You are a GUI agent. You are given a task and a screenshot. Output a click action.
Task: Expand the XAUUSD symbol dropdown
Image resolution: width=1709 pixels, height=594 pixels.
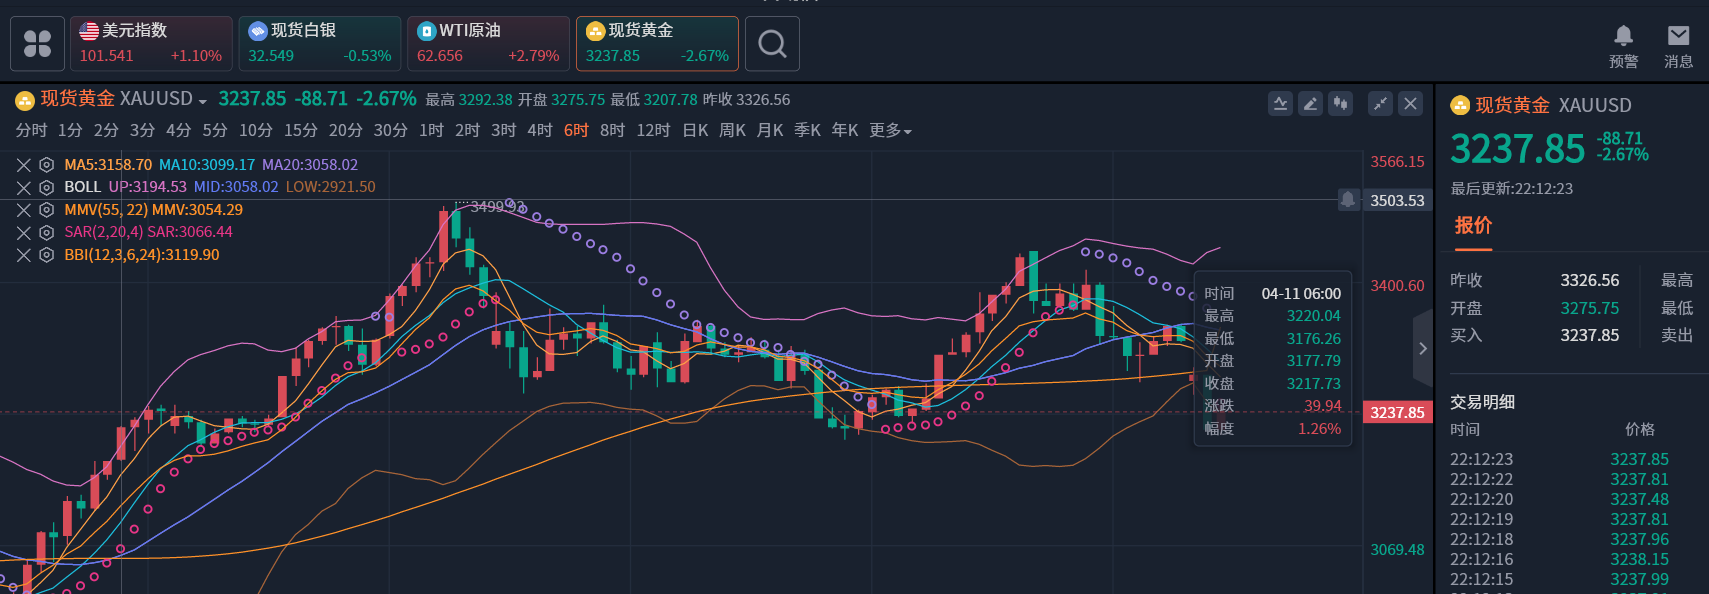pyautogui.click(x=202, y=101)
